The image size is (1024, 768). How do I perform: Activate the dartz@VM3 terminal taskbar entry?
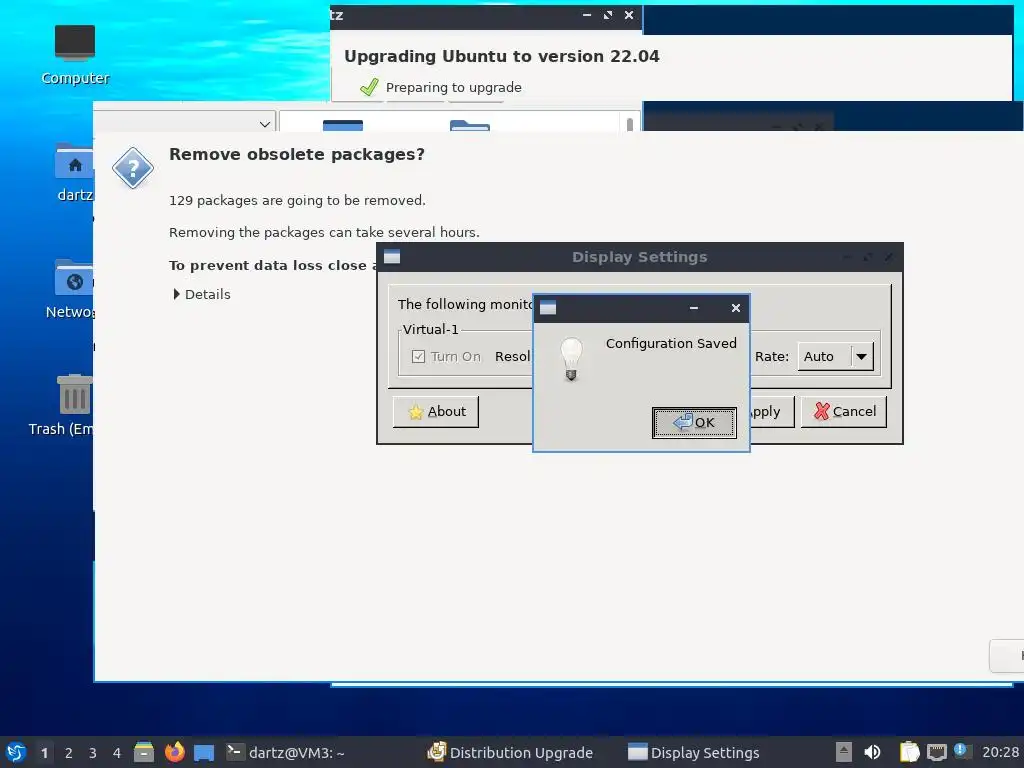pyautogui.click(x=286, y=752)
